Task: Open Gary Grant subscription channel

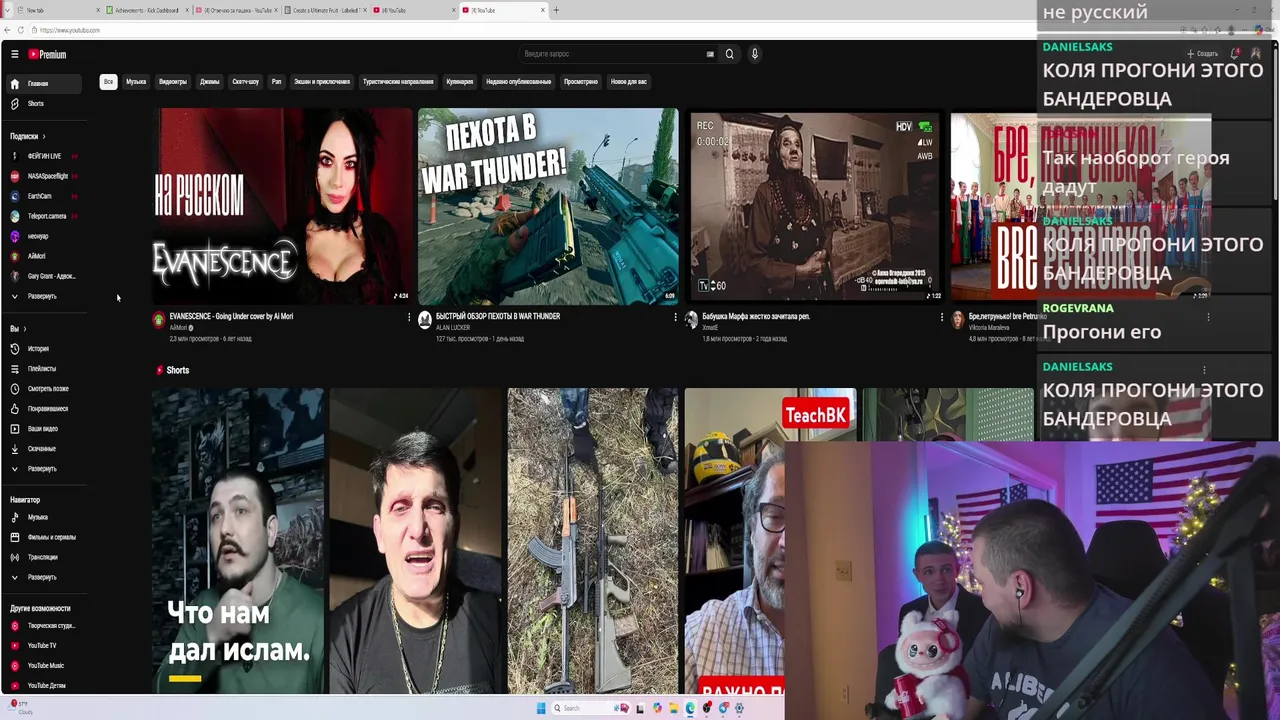Action: click(x=45, y=276)
